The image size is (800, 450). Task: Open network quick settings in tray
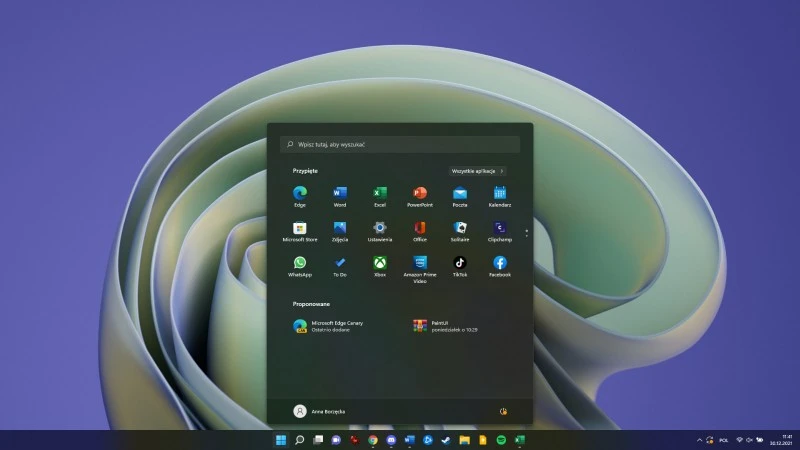[x=739, y=440]
